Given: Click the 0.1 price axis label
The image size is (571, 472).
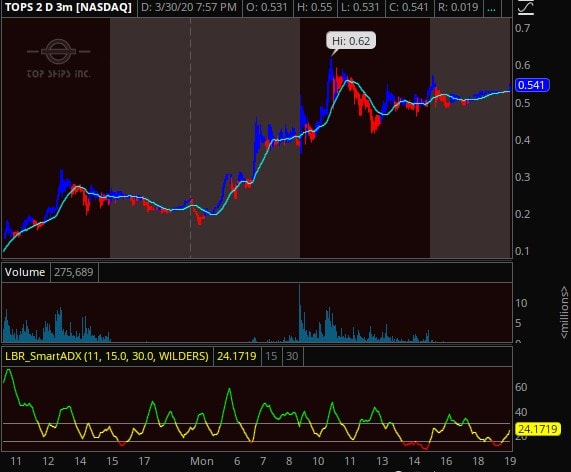Looking at the screenshot, I should point(522,251).
